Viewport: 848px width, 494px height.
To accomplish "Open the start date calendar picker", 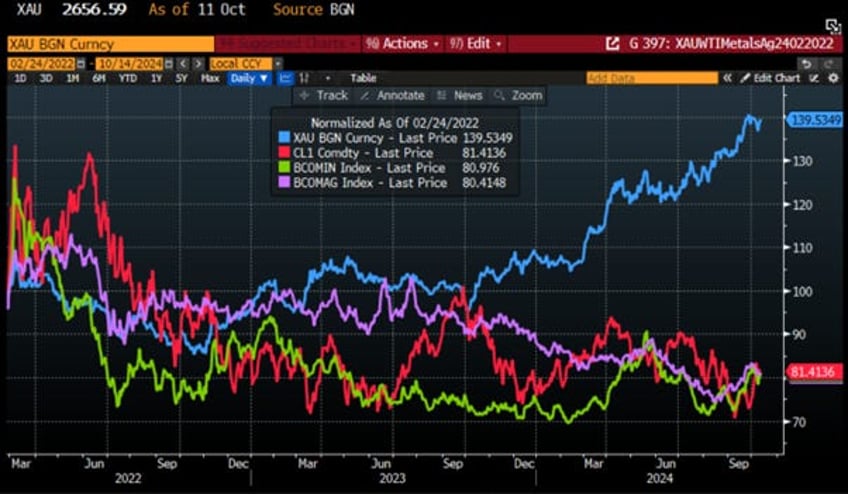I will pyautogui.click(x=81, y=64).
